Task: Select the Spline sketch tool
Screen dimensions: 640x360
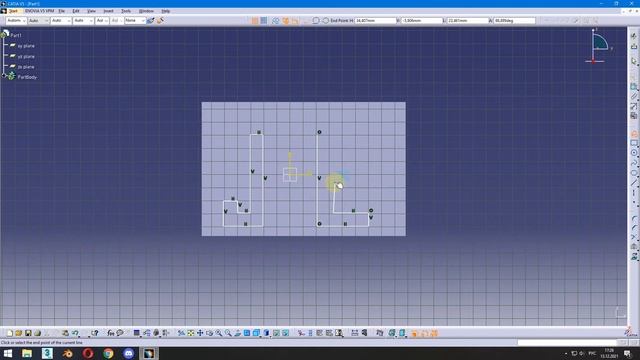Action: pyautogui.click(x=634, y=163)
